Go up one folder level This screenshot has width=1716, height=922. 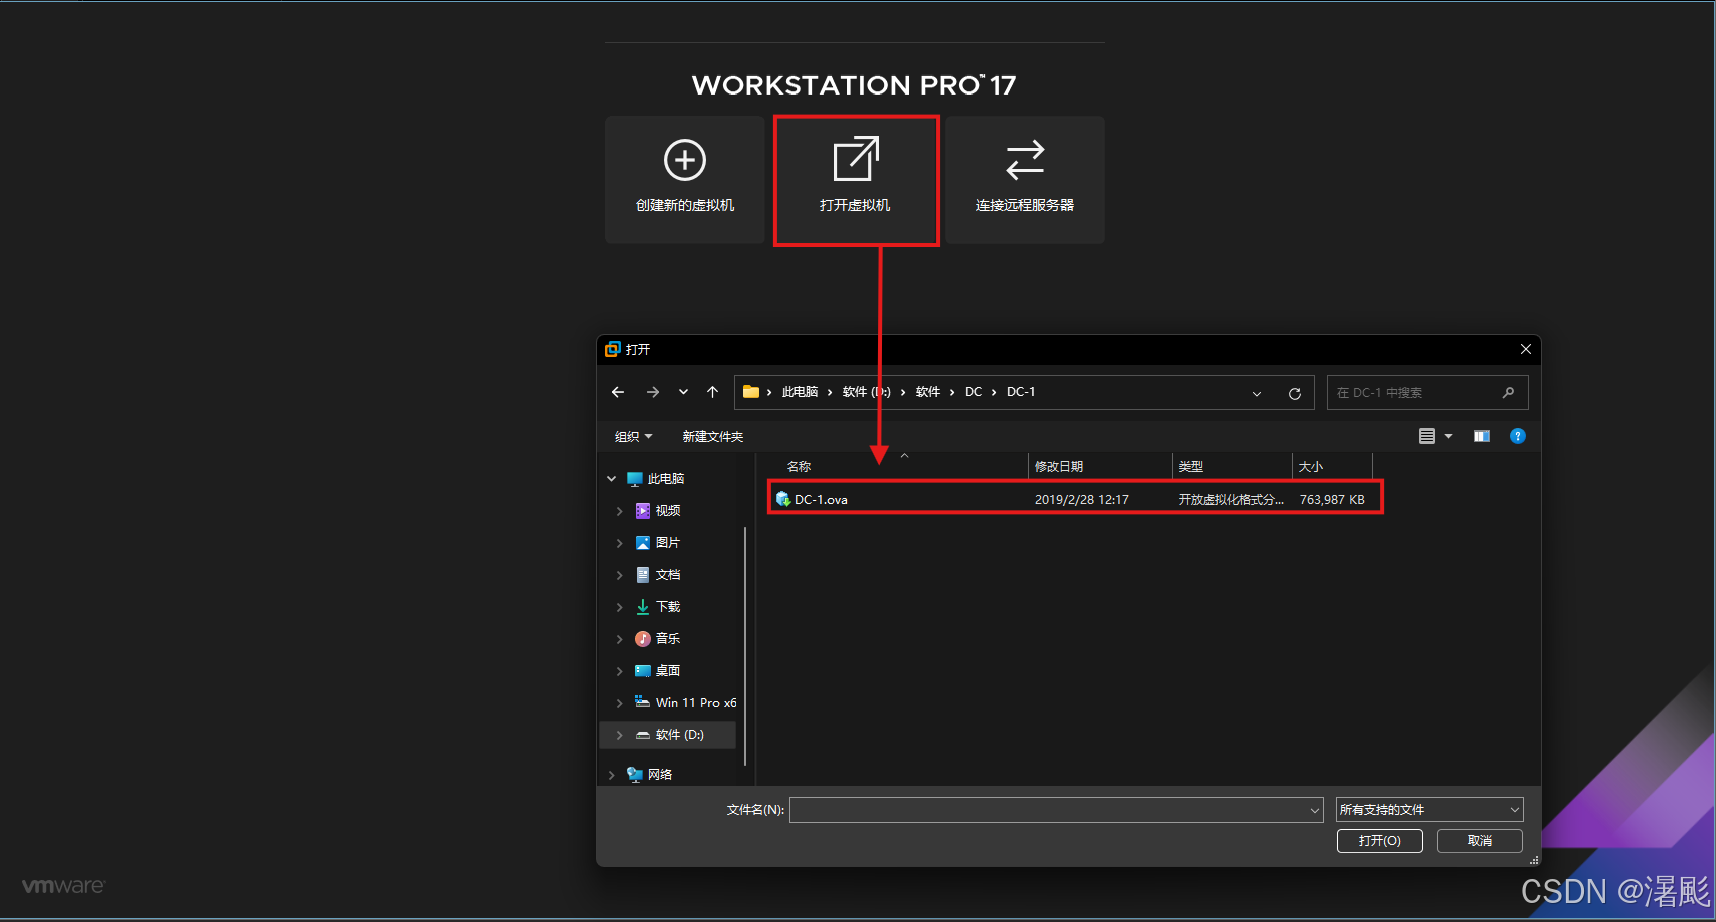click(x=712, y=392)
